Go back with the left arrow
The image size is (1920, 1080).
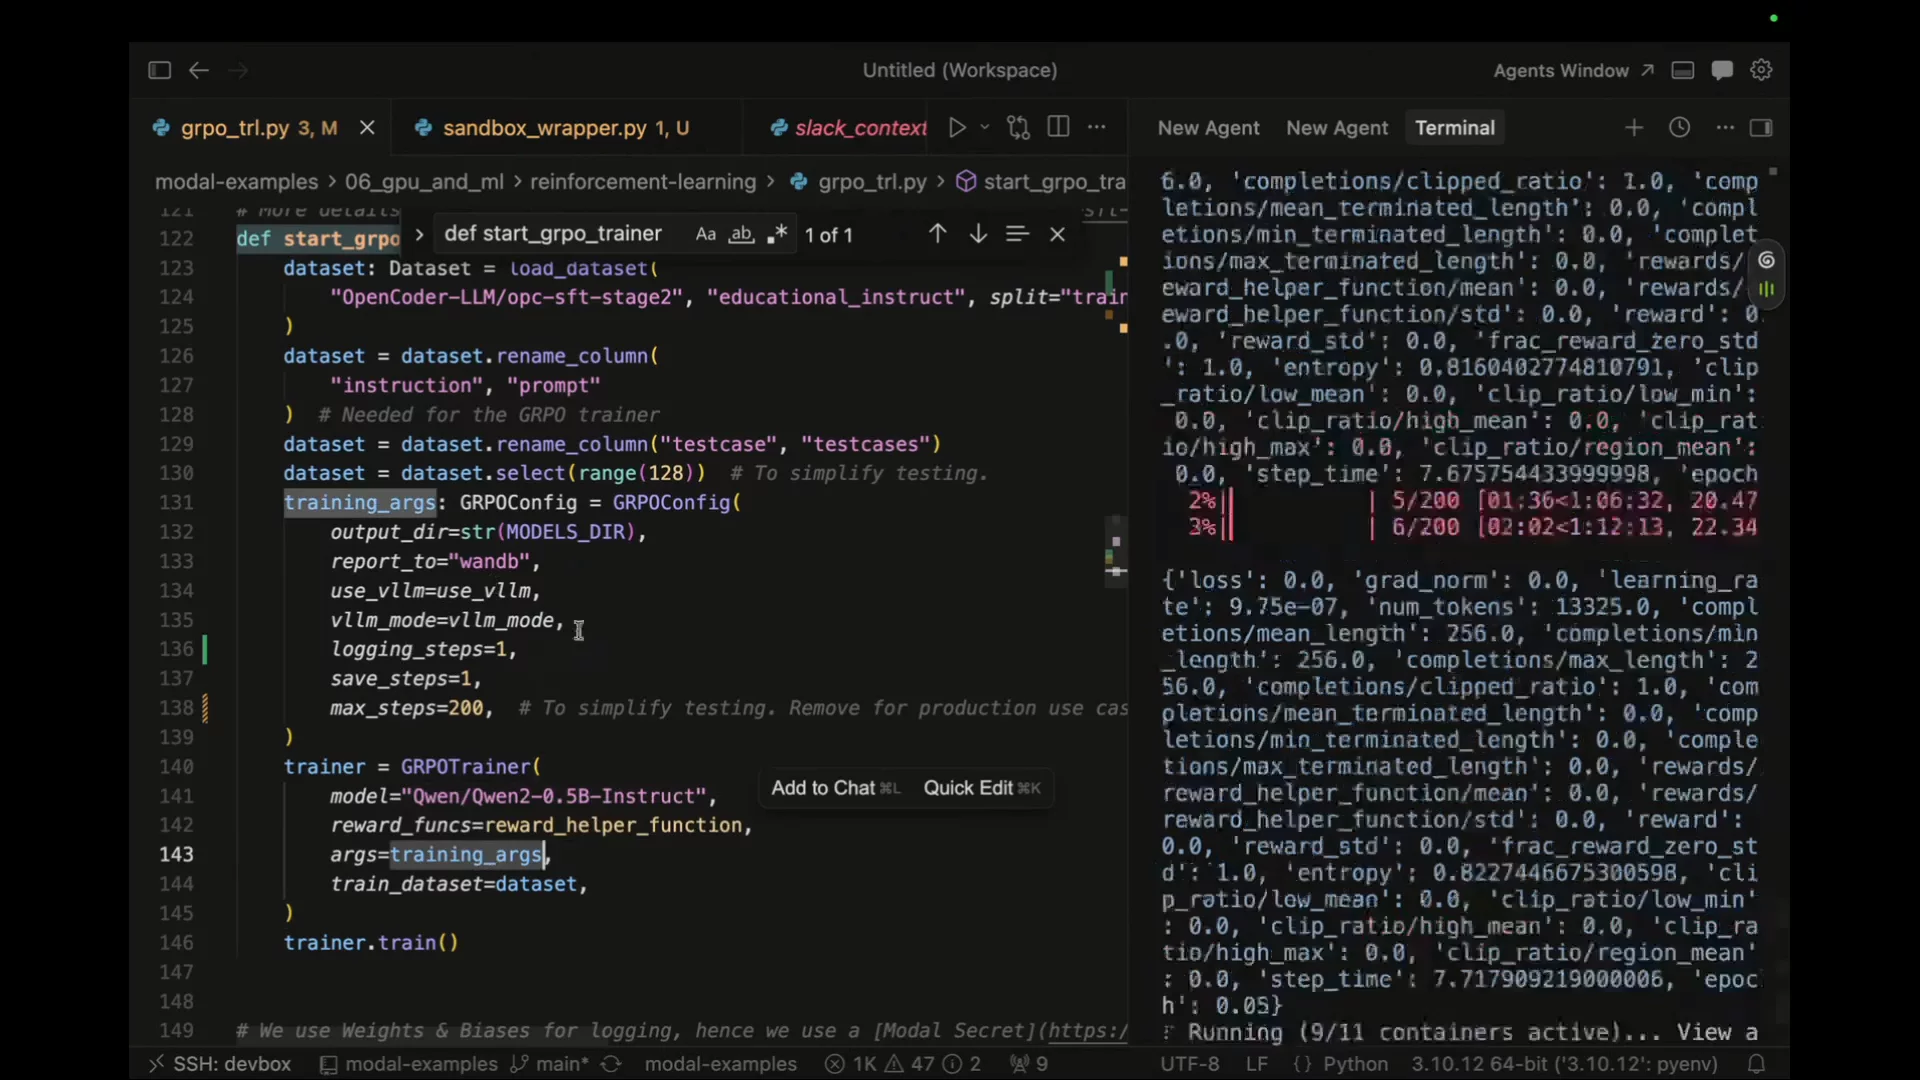click(199, 70)
